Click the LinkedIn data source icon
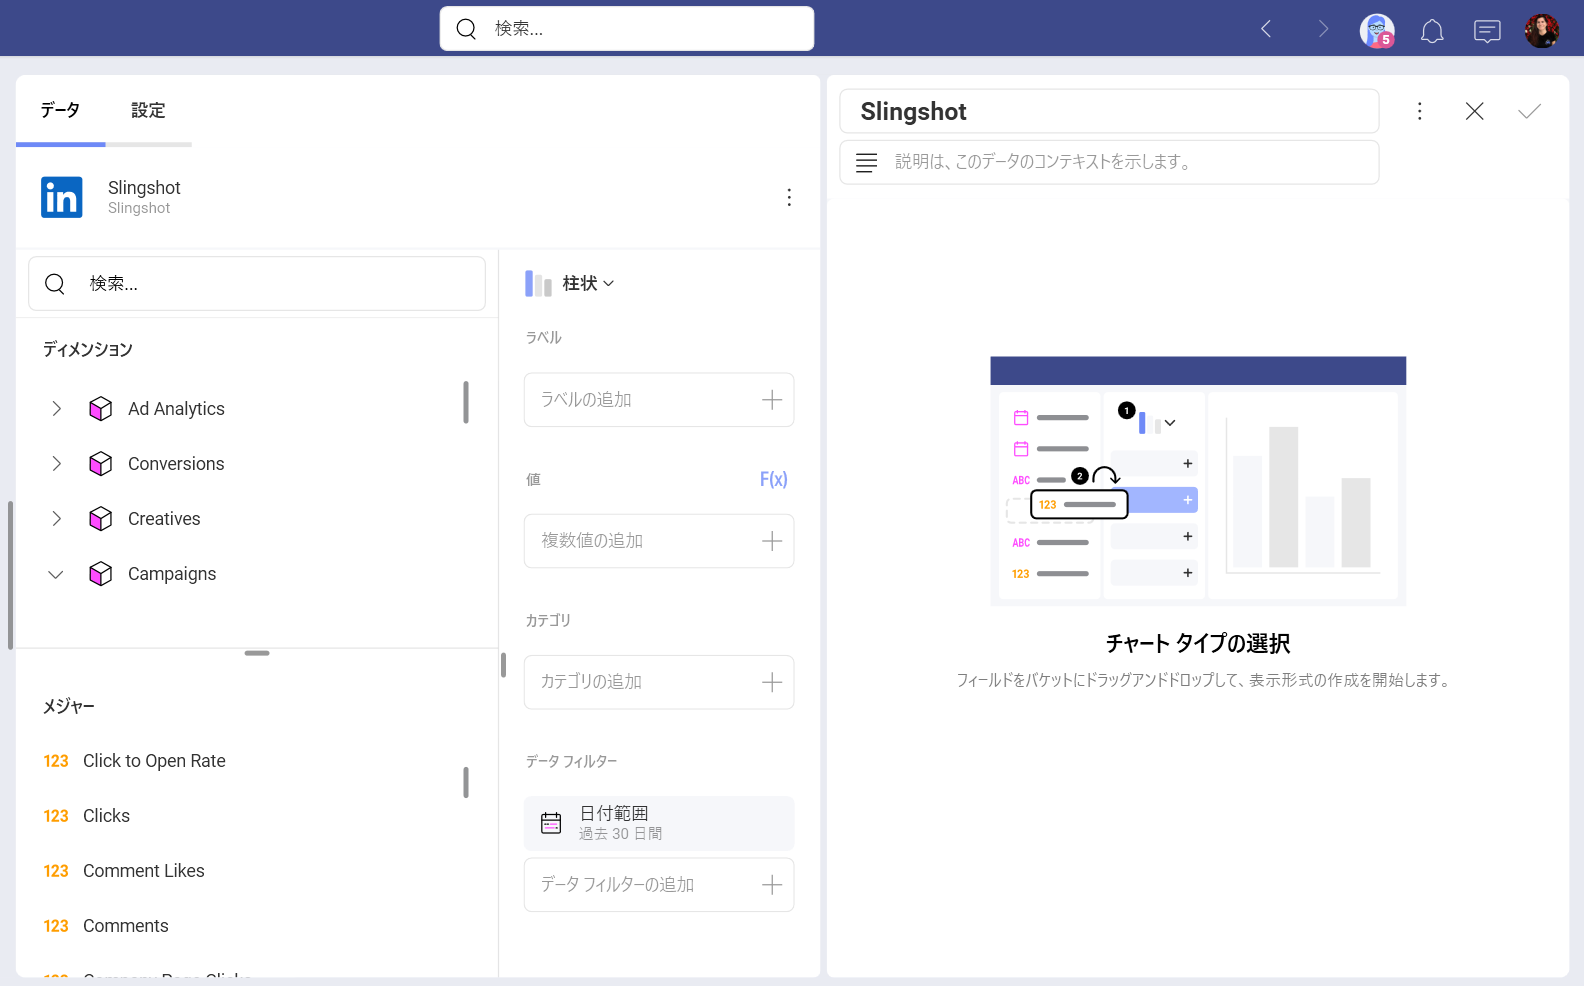 tap(62, 197)
